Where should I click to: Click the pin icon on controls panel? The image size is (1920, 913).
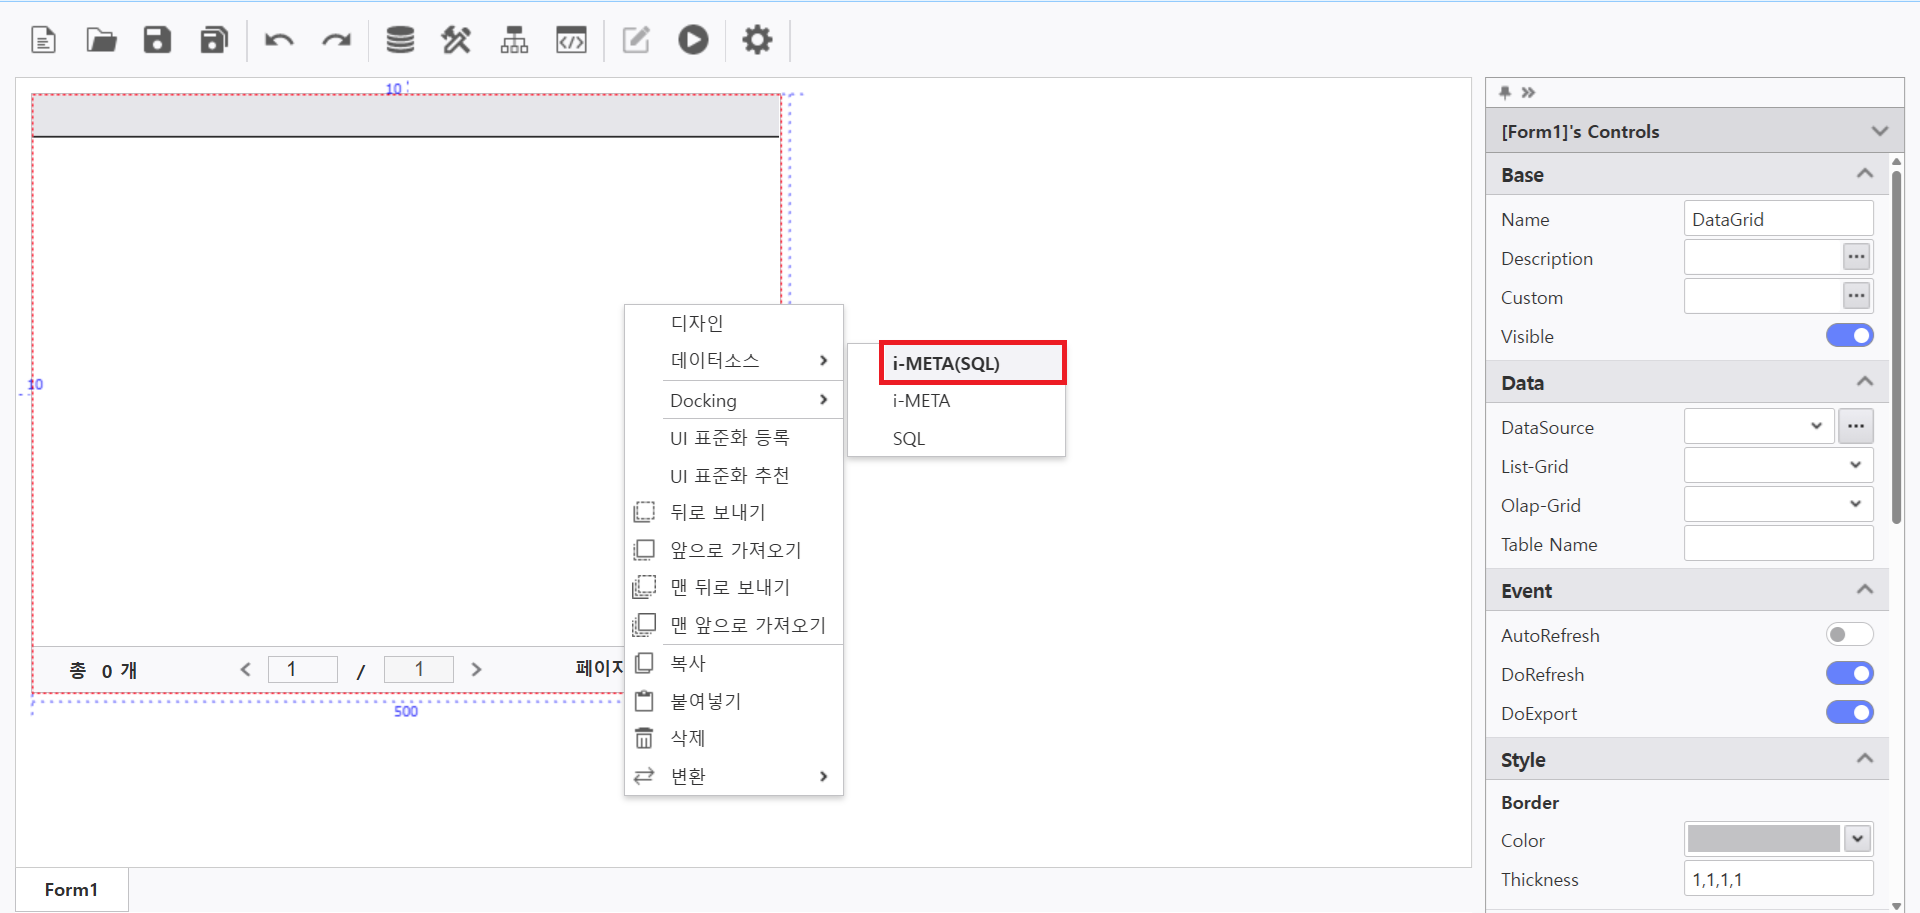pyautogui.click(x=1505, y=92)
